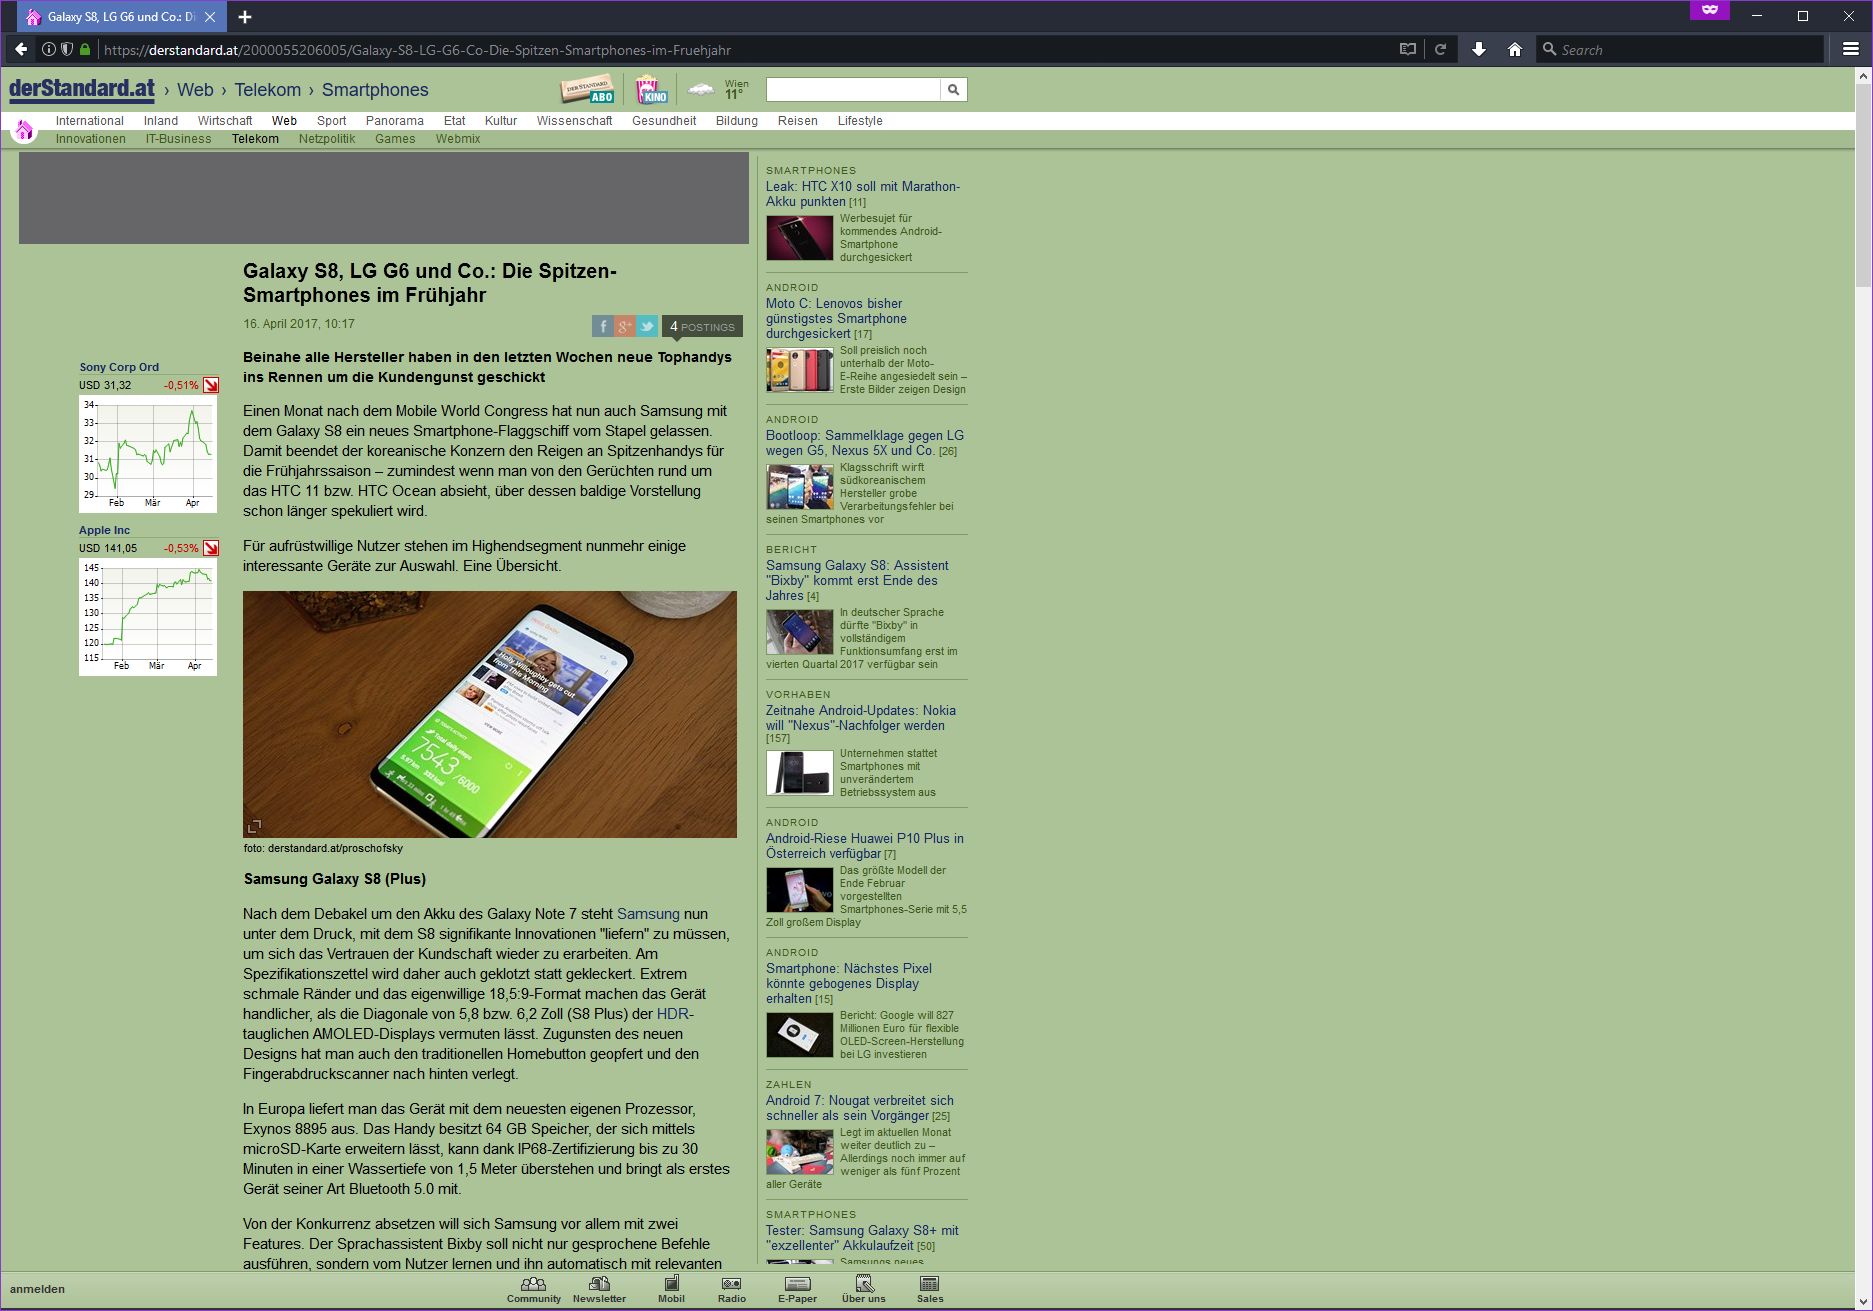Open site identity info icon
This screenshot has height=1311, width=1873.
[48, 49]
